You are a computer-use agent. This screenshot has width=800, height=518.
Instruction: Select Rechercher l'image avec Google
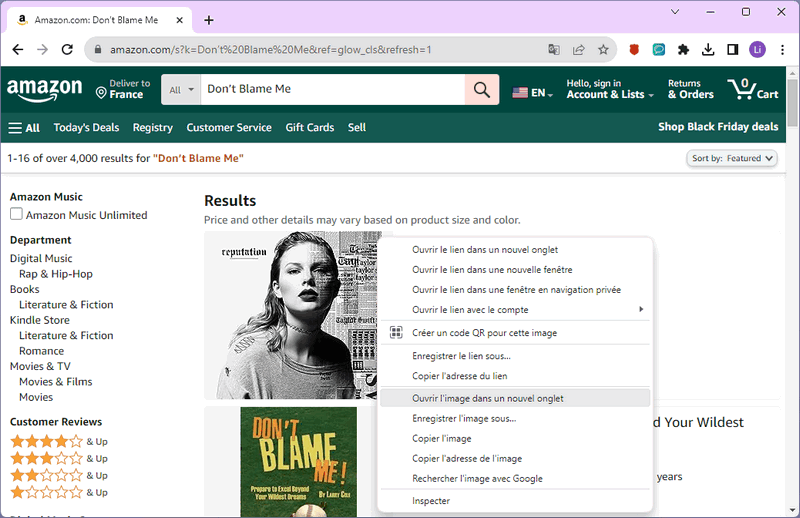515,478
